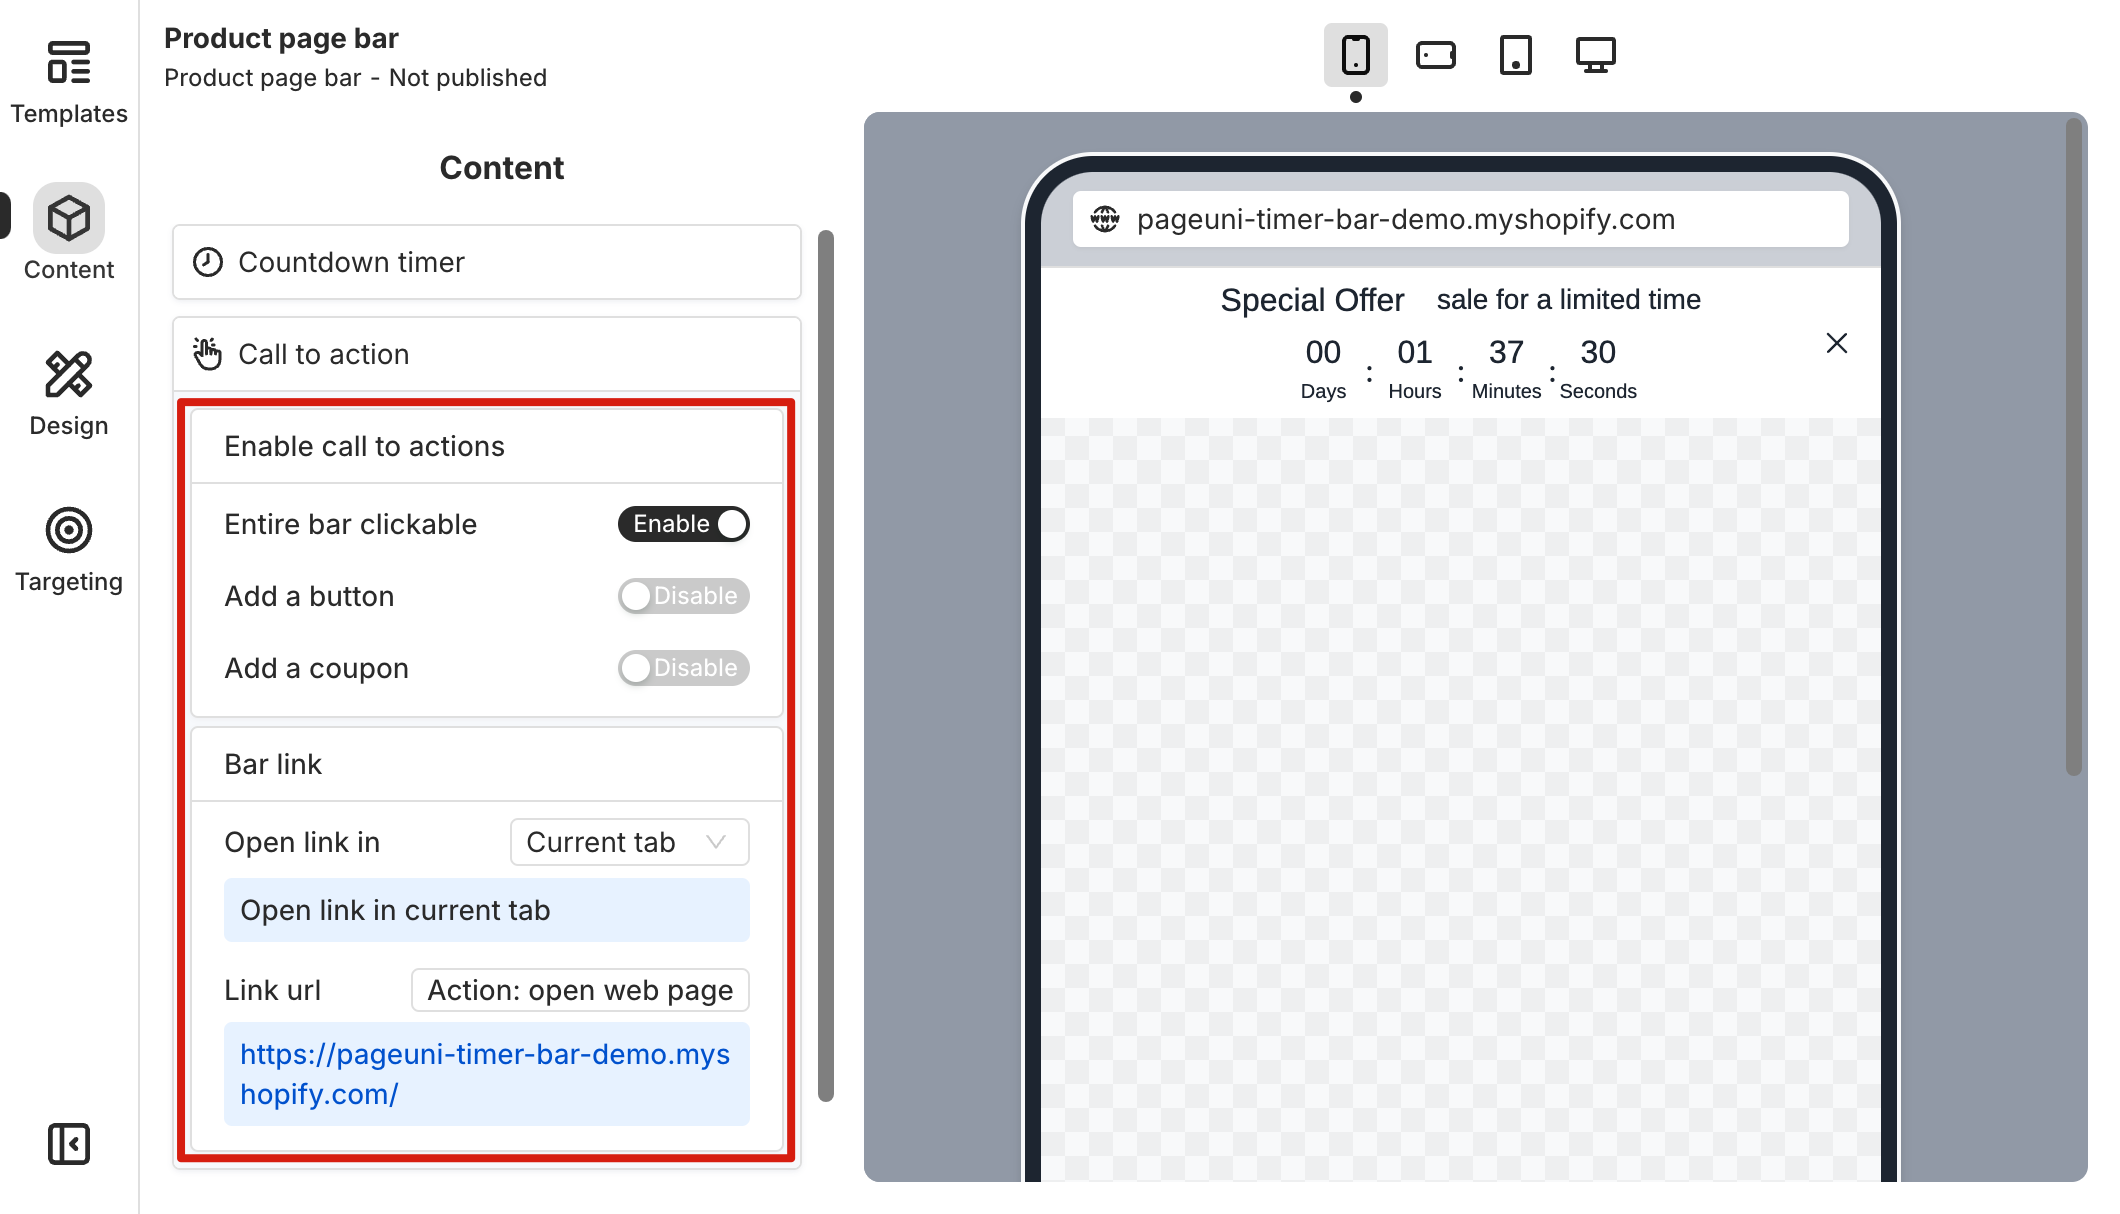2120x1214 pixels.
Task: Click the Minutes value 37 in timer
Action: [x=1506, y=352]
